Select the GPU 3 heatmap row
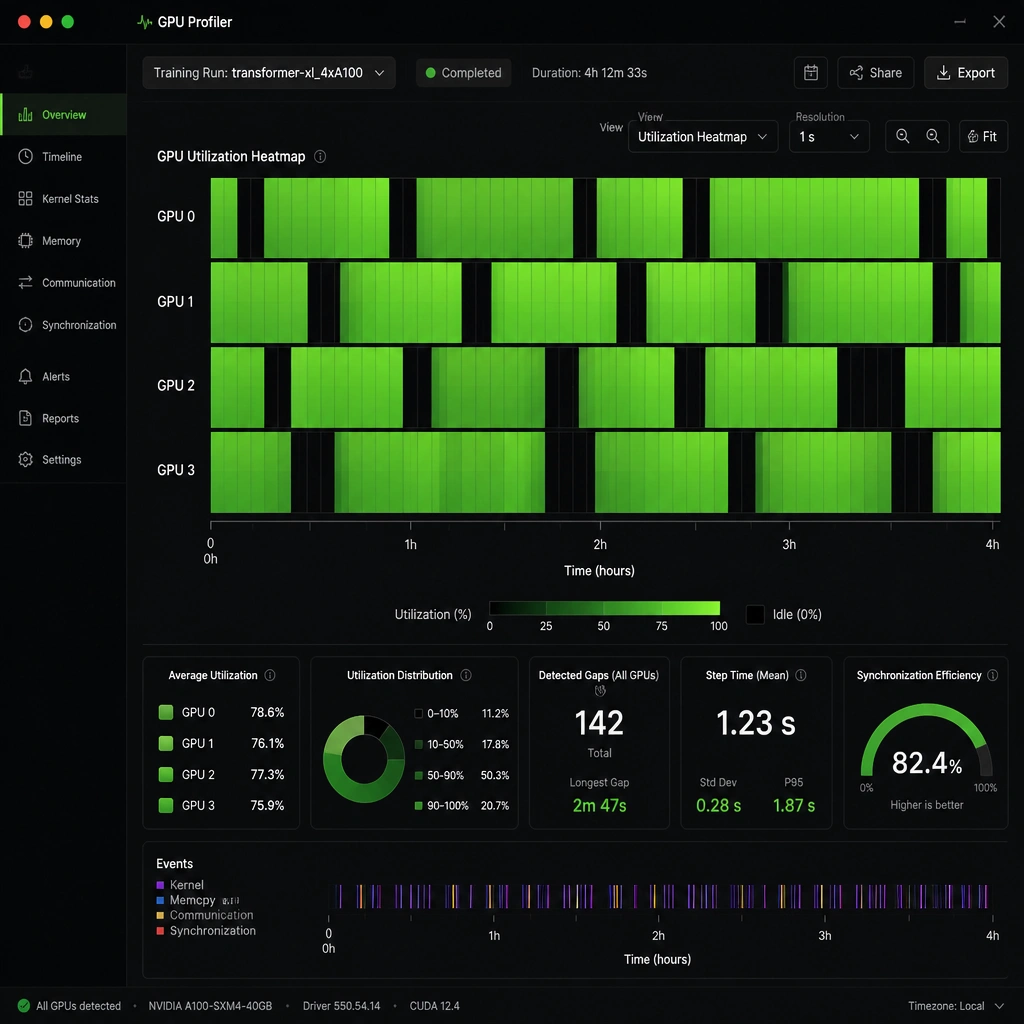Image resolution: width=1024 pixels, height=1024 pixels. [x=605, y=472]
